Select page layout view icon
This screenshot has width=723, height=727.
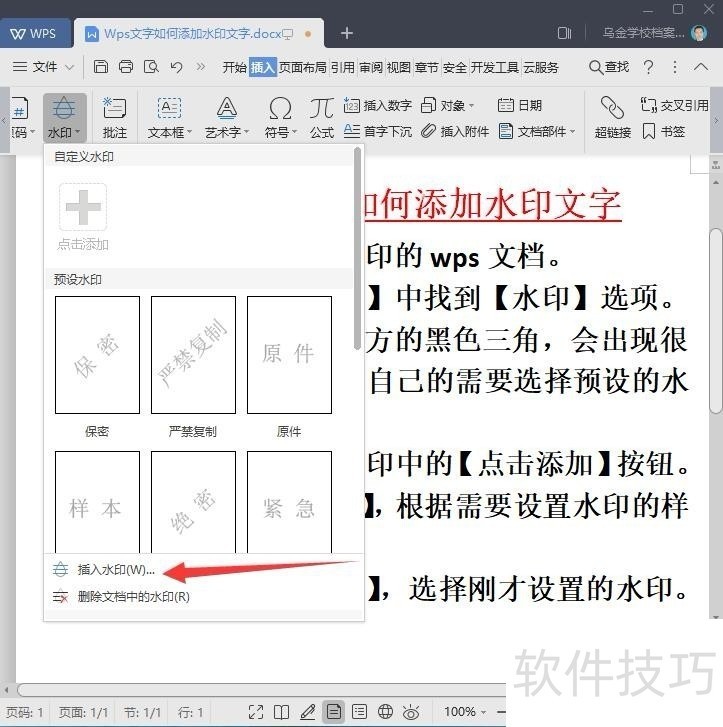333,712
